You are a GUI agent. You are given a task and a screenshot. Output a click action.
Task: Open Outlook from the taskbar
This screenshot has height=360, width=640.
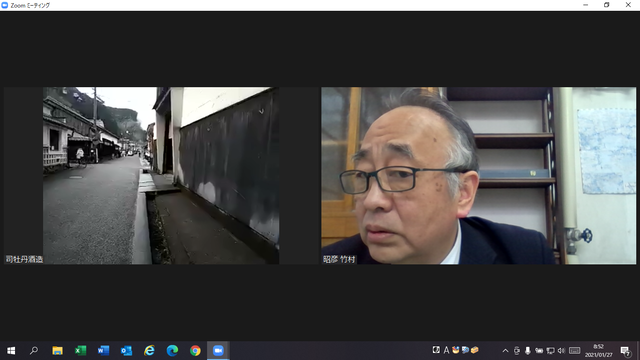coord(127,351)
